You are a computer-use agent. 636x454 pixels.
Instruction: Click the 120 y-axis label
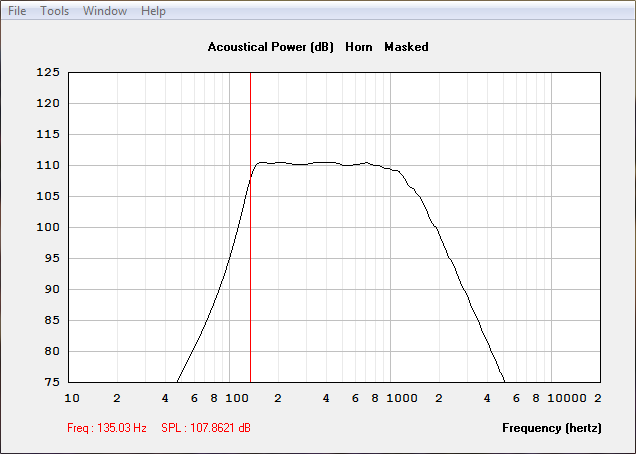48,103
